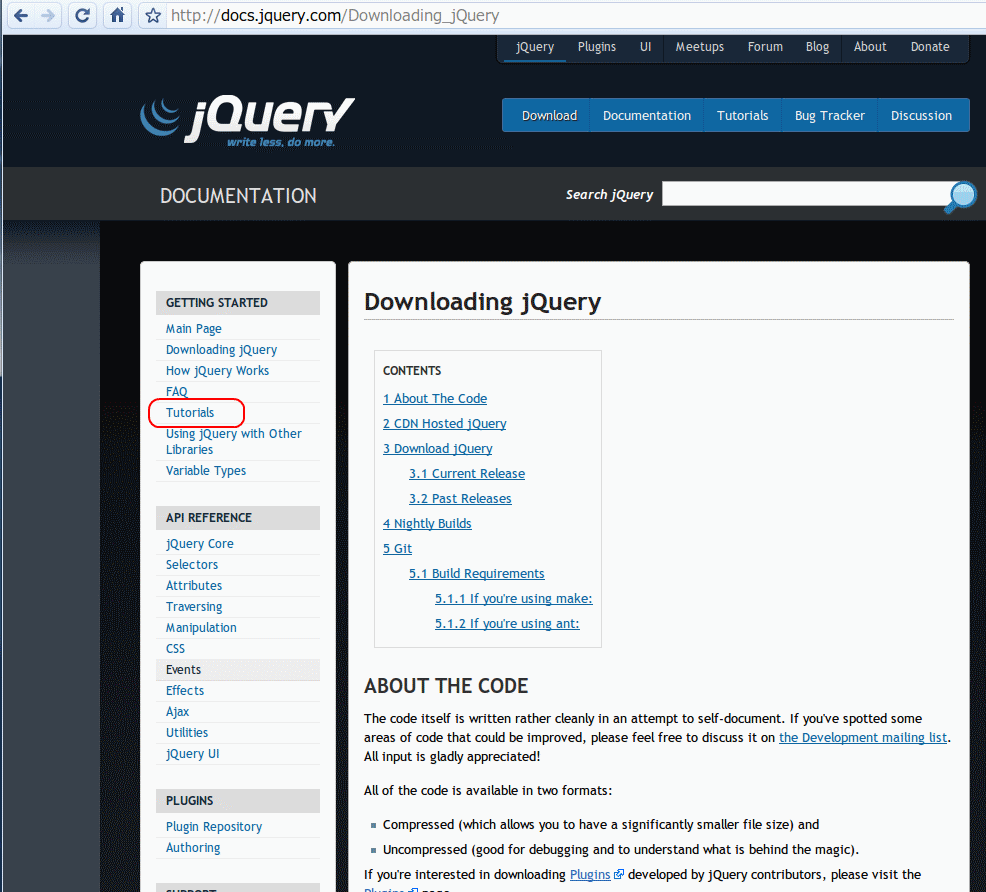Screen dimensions: 986x892
Task: Bookmark this page with the star icon
Action: (x=153, y=15)
